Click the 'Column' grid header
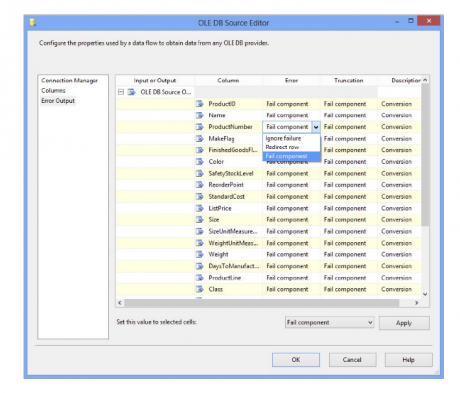Image resolution: width=460 pixels, height=393 pixels. pyautogui.click(x=228, y=80)
